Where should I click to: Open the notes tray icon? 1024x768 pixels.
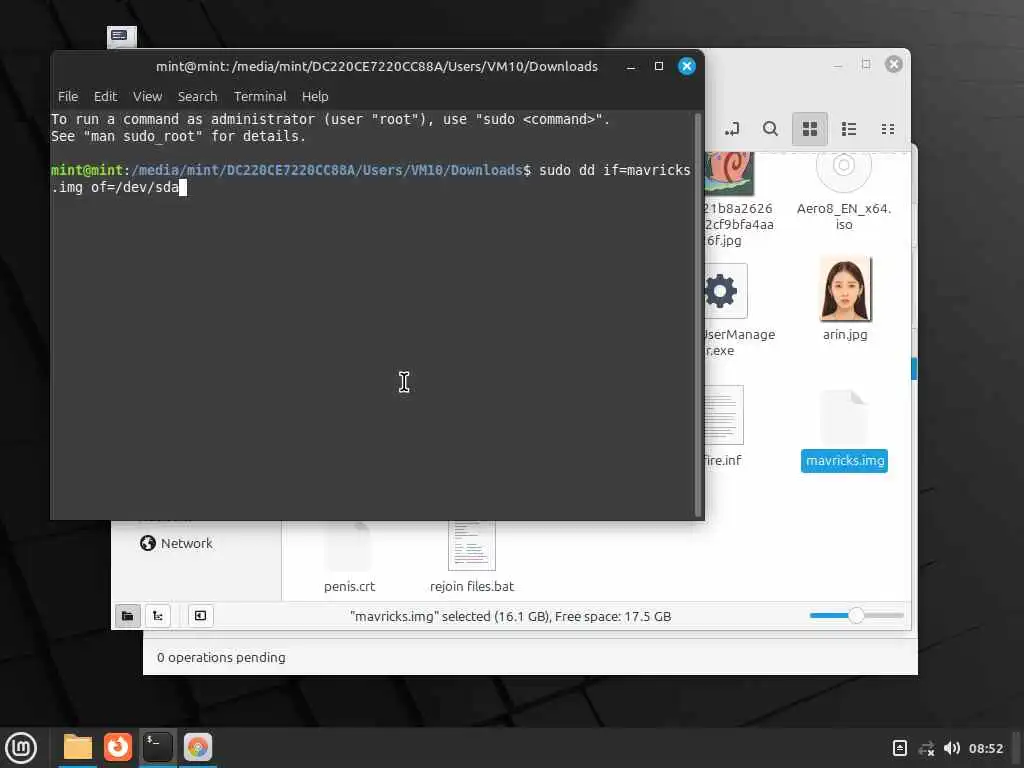click(x=899, y=748)
